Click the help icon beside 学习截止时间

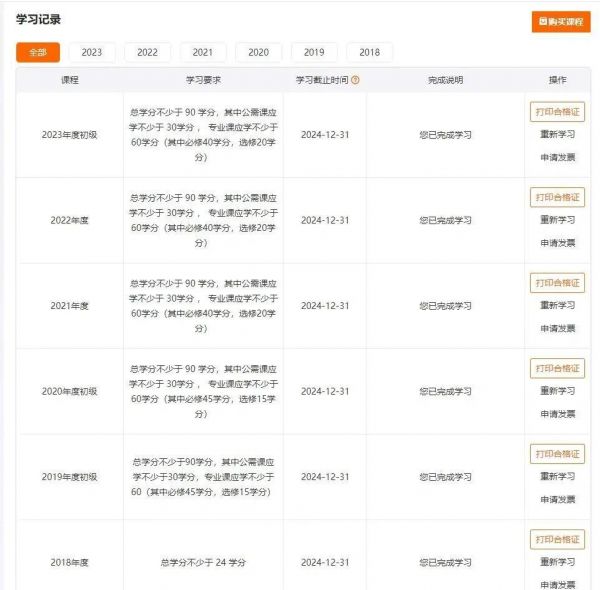(355, 80)
